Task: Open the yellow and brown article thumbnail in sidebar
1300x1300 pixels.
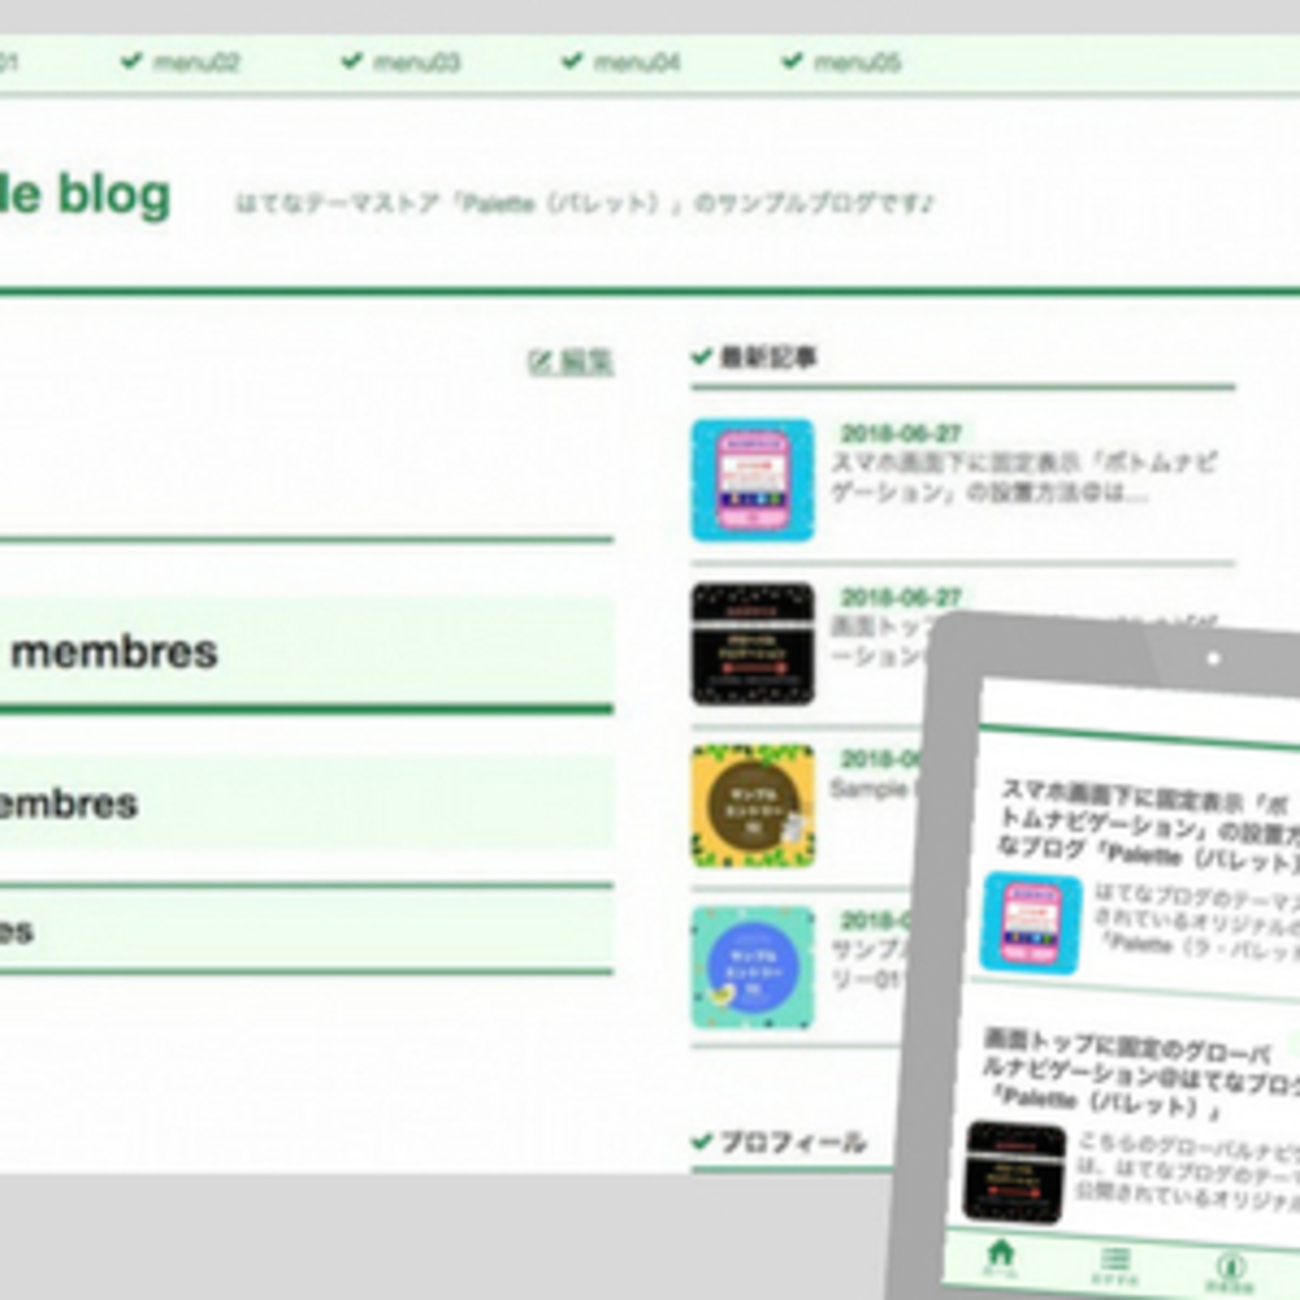Action: [752, 806]
